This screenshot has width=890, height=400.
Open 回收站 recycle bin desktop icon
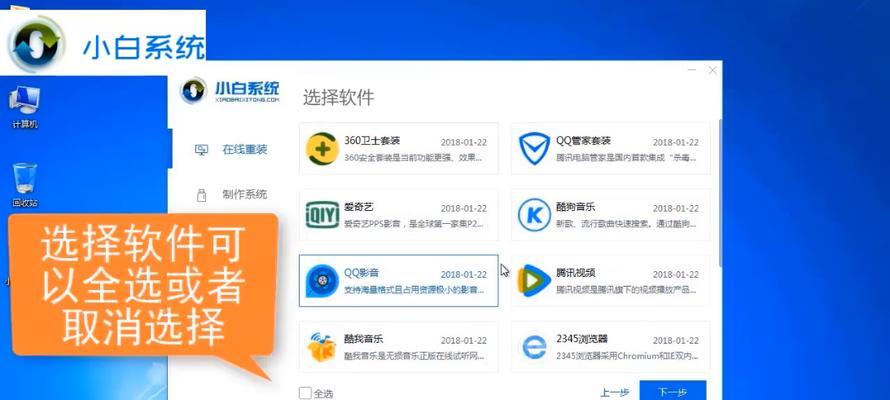[x=25, y=184]
